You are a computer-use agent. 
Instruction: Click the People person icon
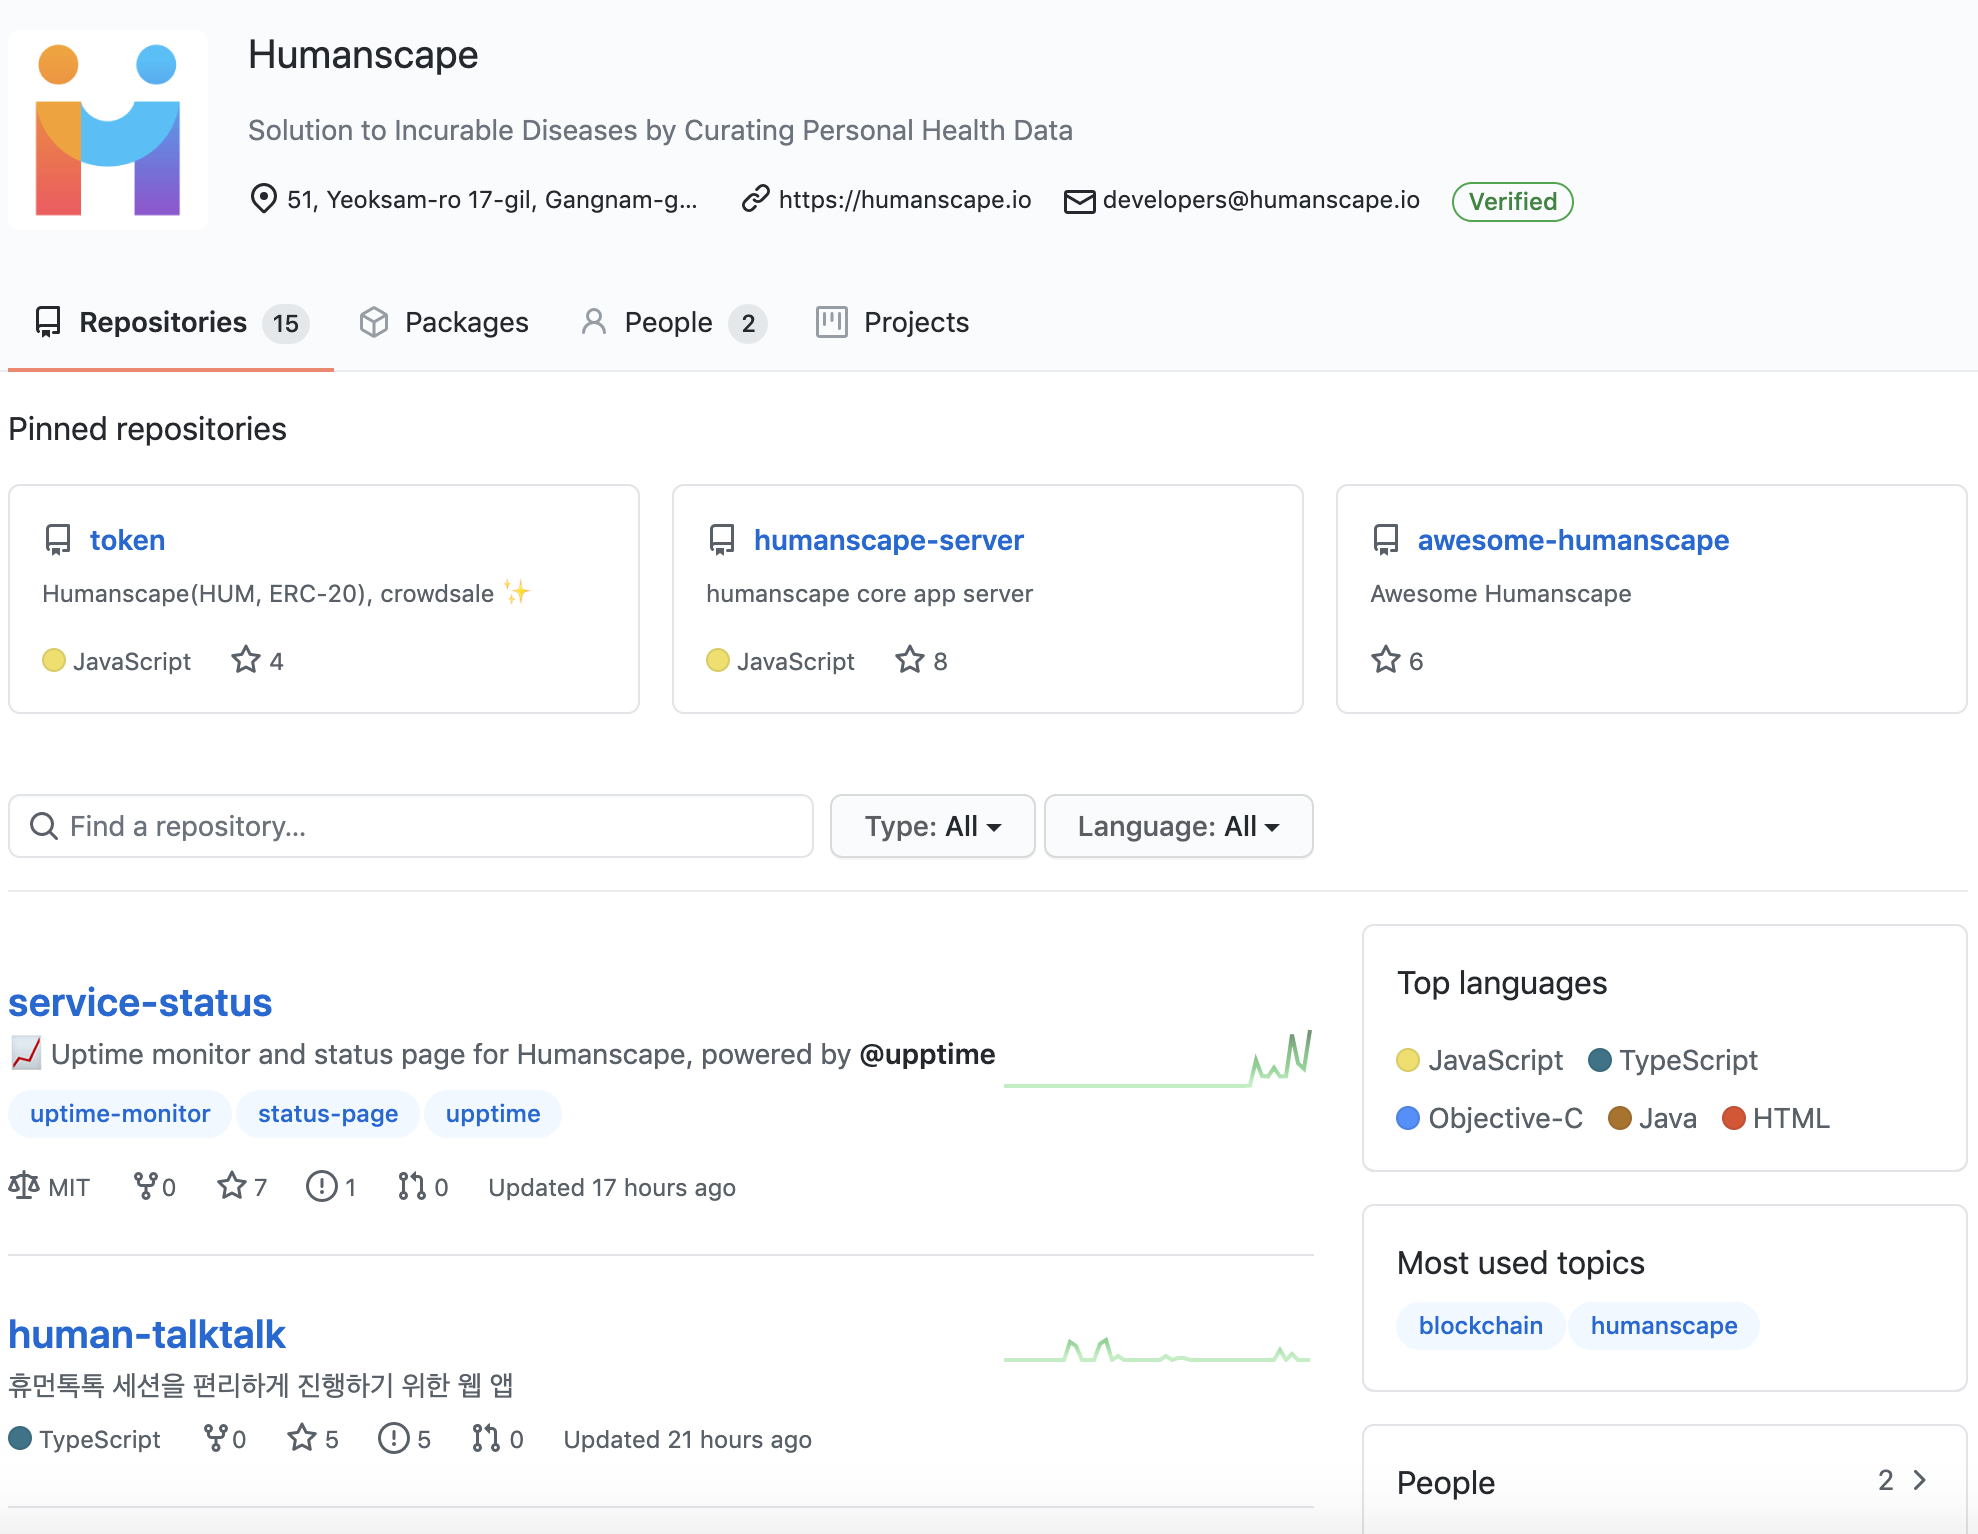[x=594, y=322]
